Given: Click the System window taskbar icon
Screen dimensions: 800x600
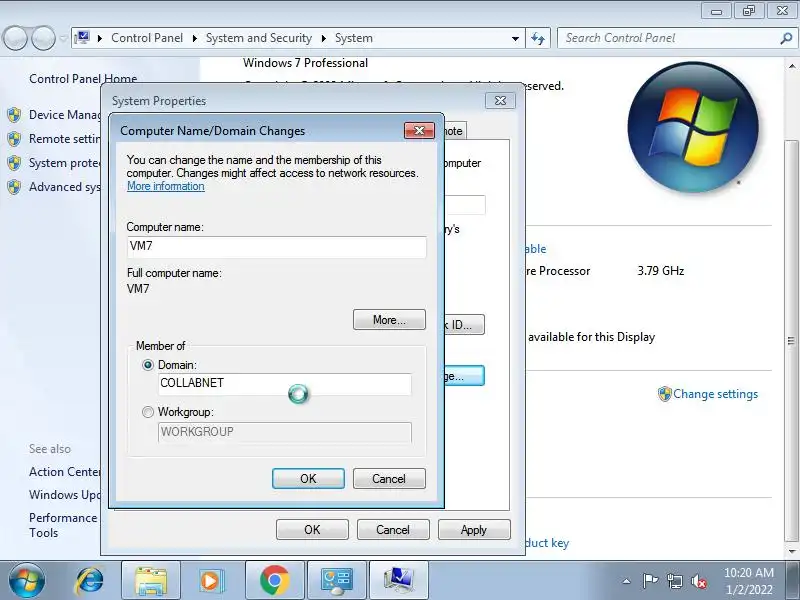Looking at the screenshot, I should (398, 581).
